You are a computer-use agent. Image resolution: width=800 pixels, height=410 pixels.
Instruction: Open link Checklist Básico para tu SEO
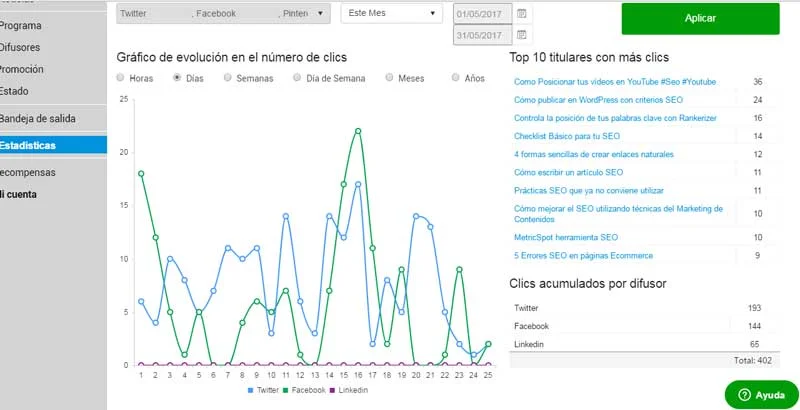pos(567,136)
